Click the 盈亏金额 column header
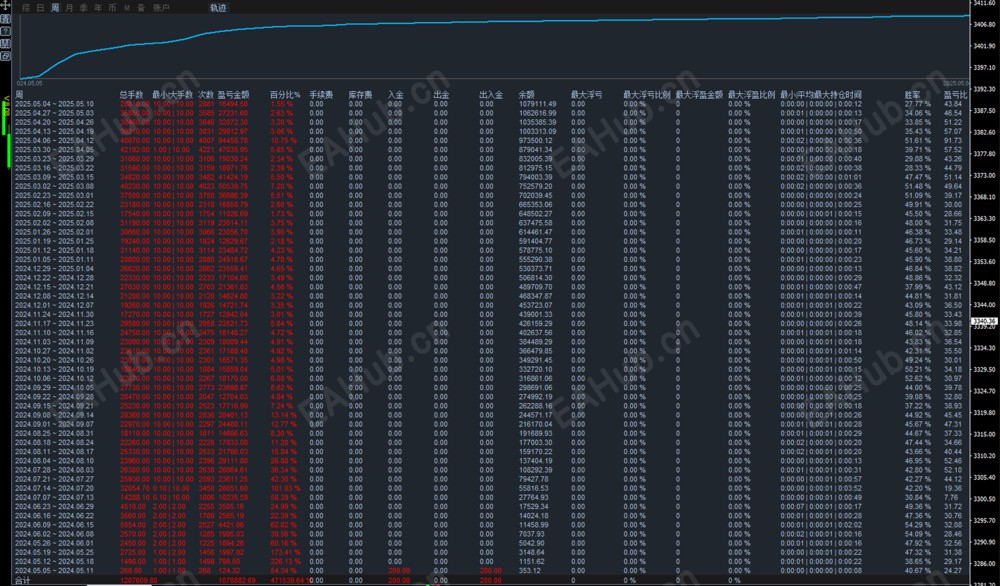Screen dimensions: 1000x586 [x=233, y=94]
